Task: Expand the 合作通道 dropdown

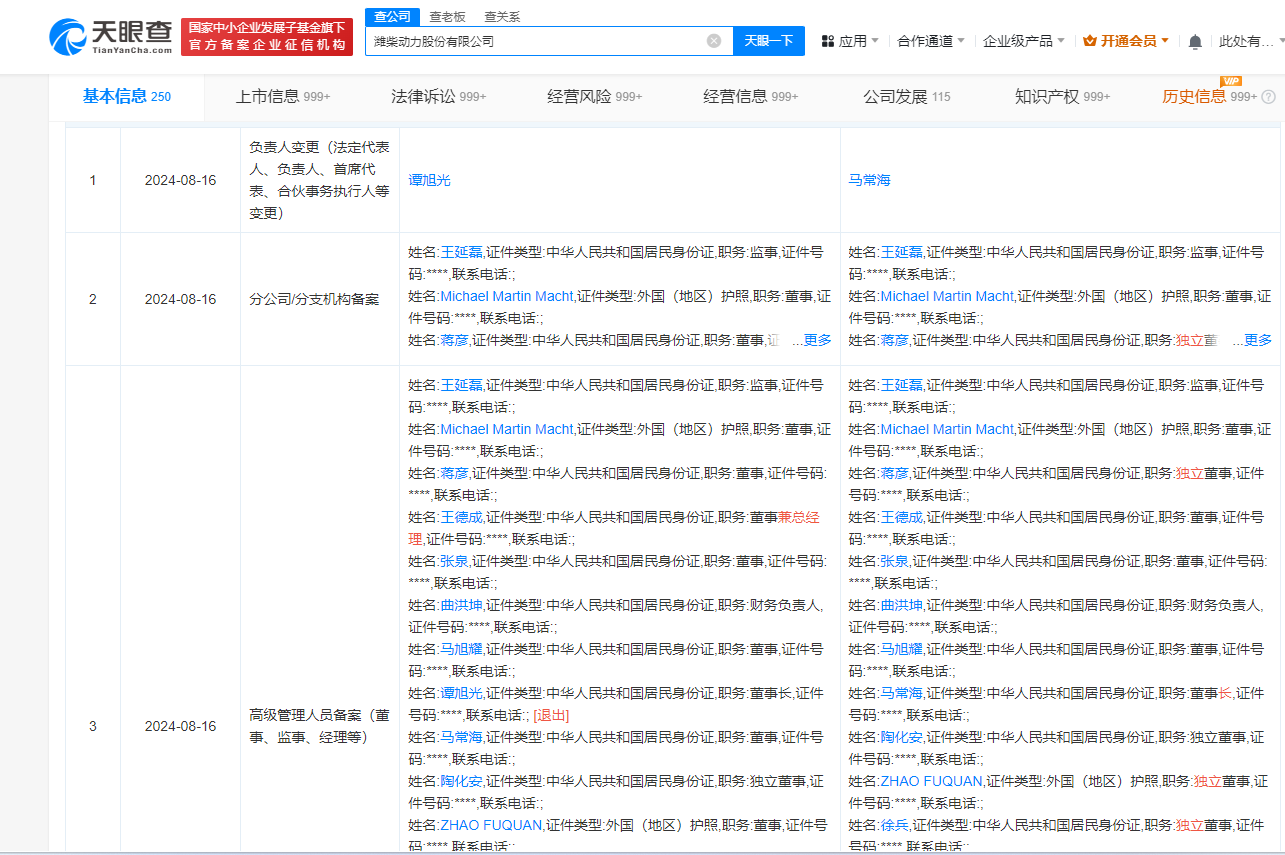Action: pyautogui.click(x=931, y=41)
